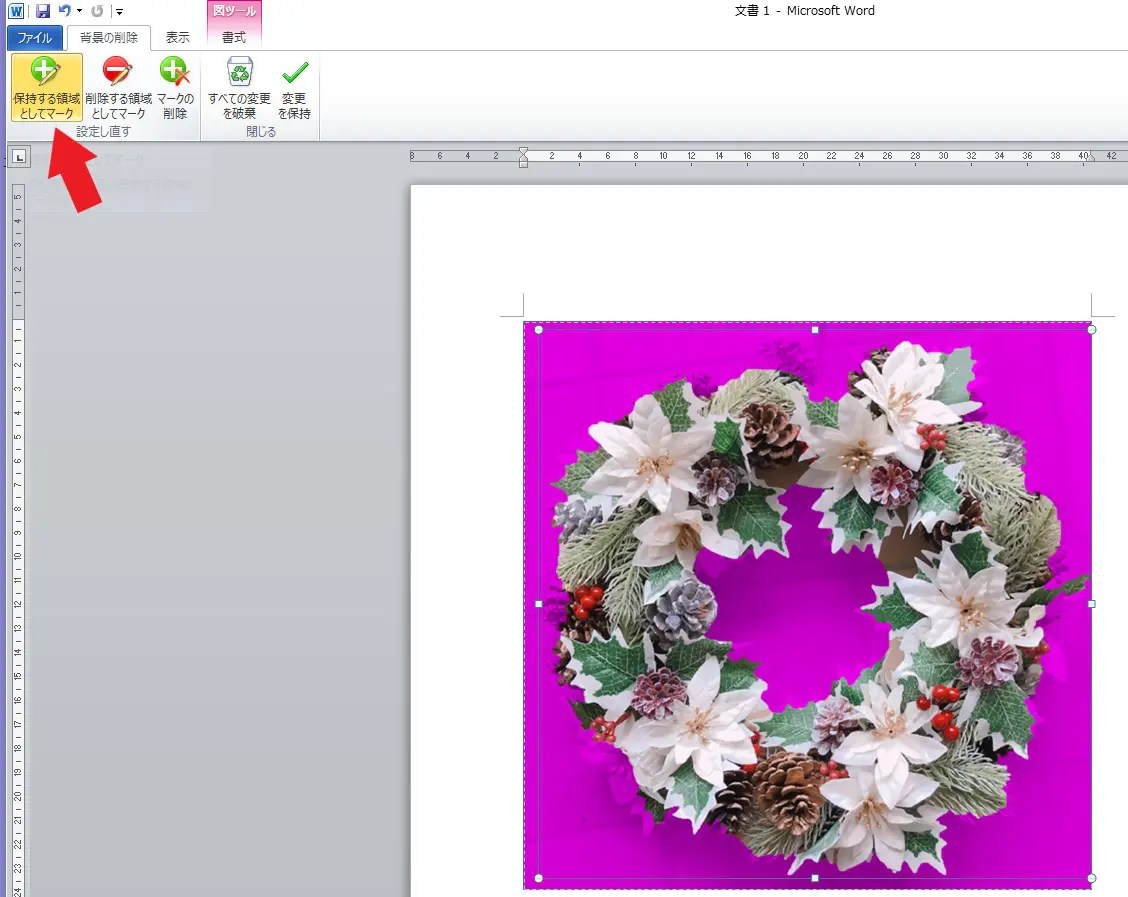Viewport: 1128px width, 897px height.
Task: Undo last action in quick access toolbar
Action: [x=65, y=11]
